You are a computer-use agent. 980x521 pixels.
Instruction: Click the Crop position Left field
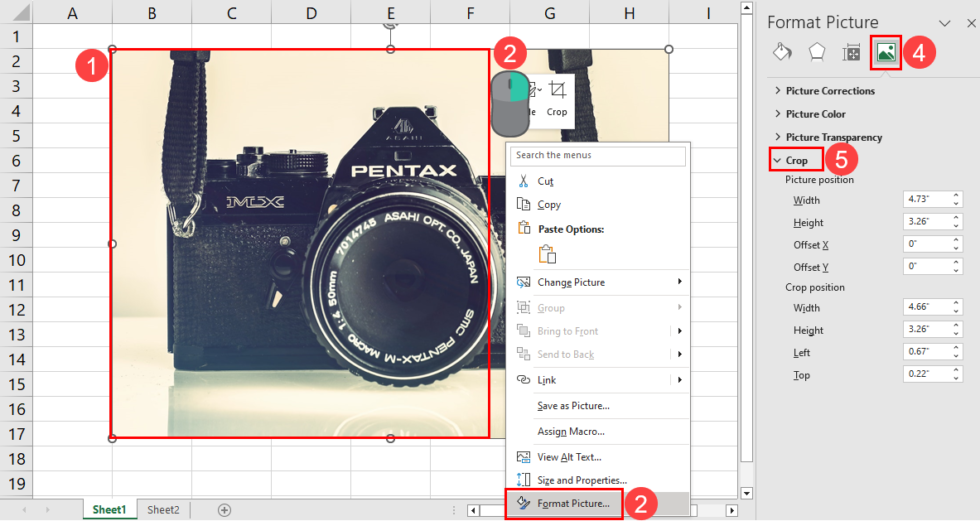coord(927,352)
